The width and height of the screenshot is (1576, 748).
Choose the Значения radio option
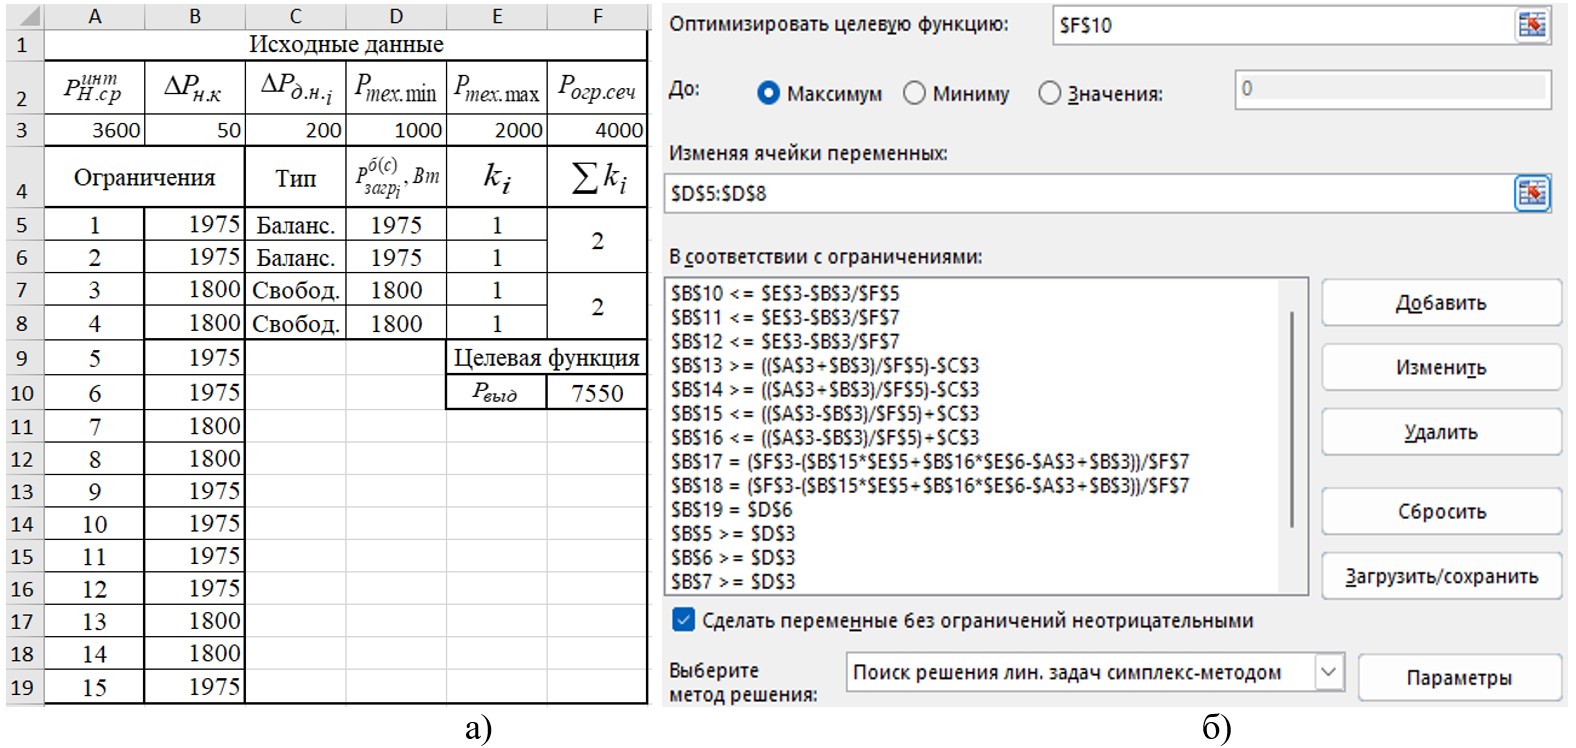(x=1049, y=93)
